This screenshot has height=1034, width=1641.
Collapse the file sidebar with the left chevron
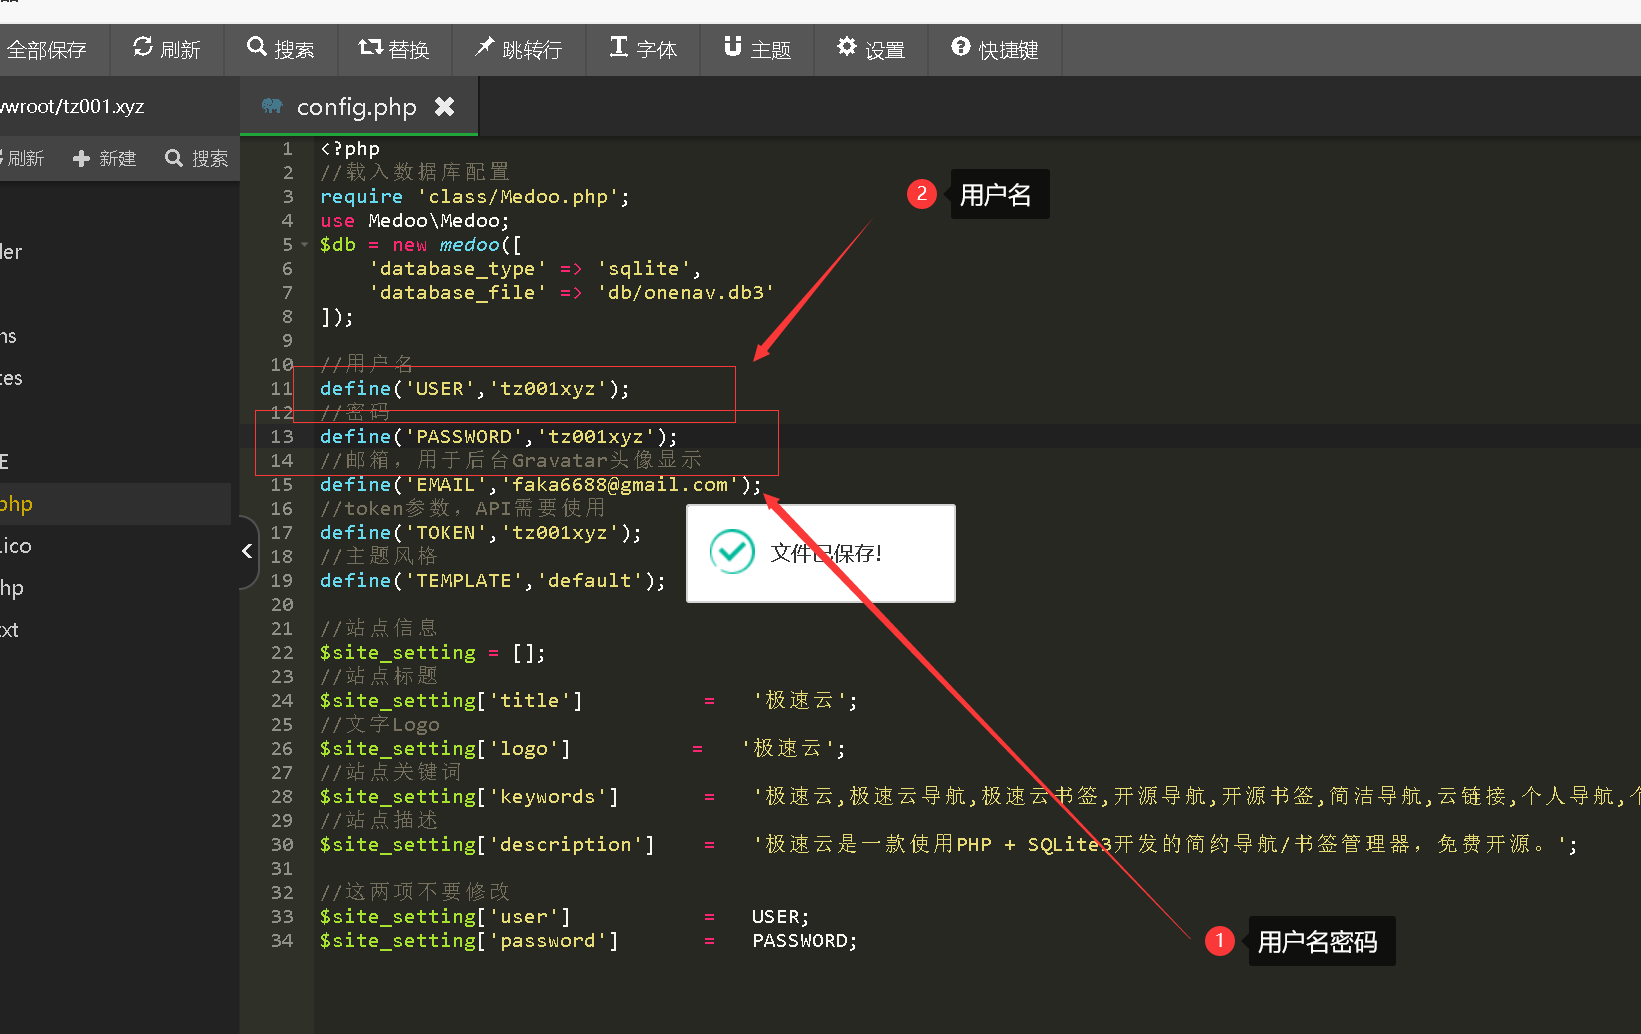click(247, 551)
